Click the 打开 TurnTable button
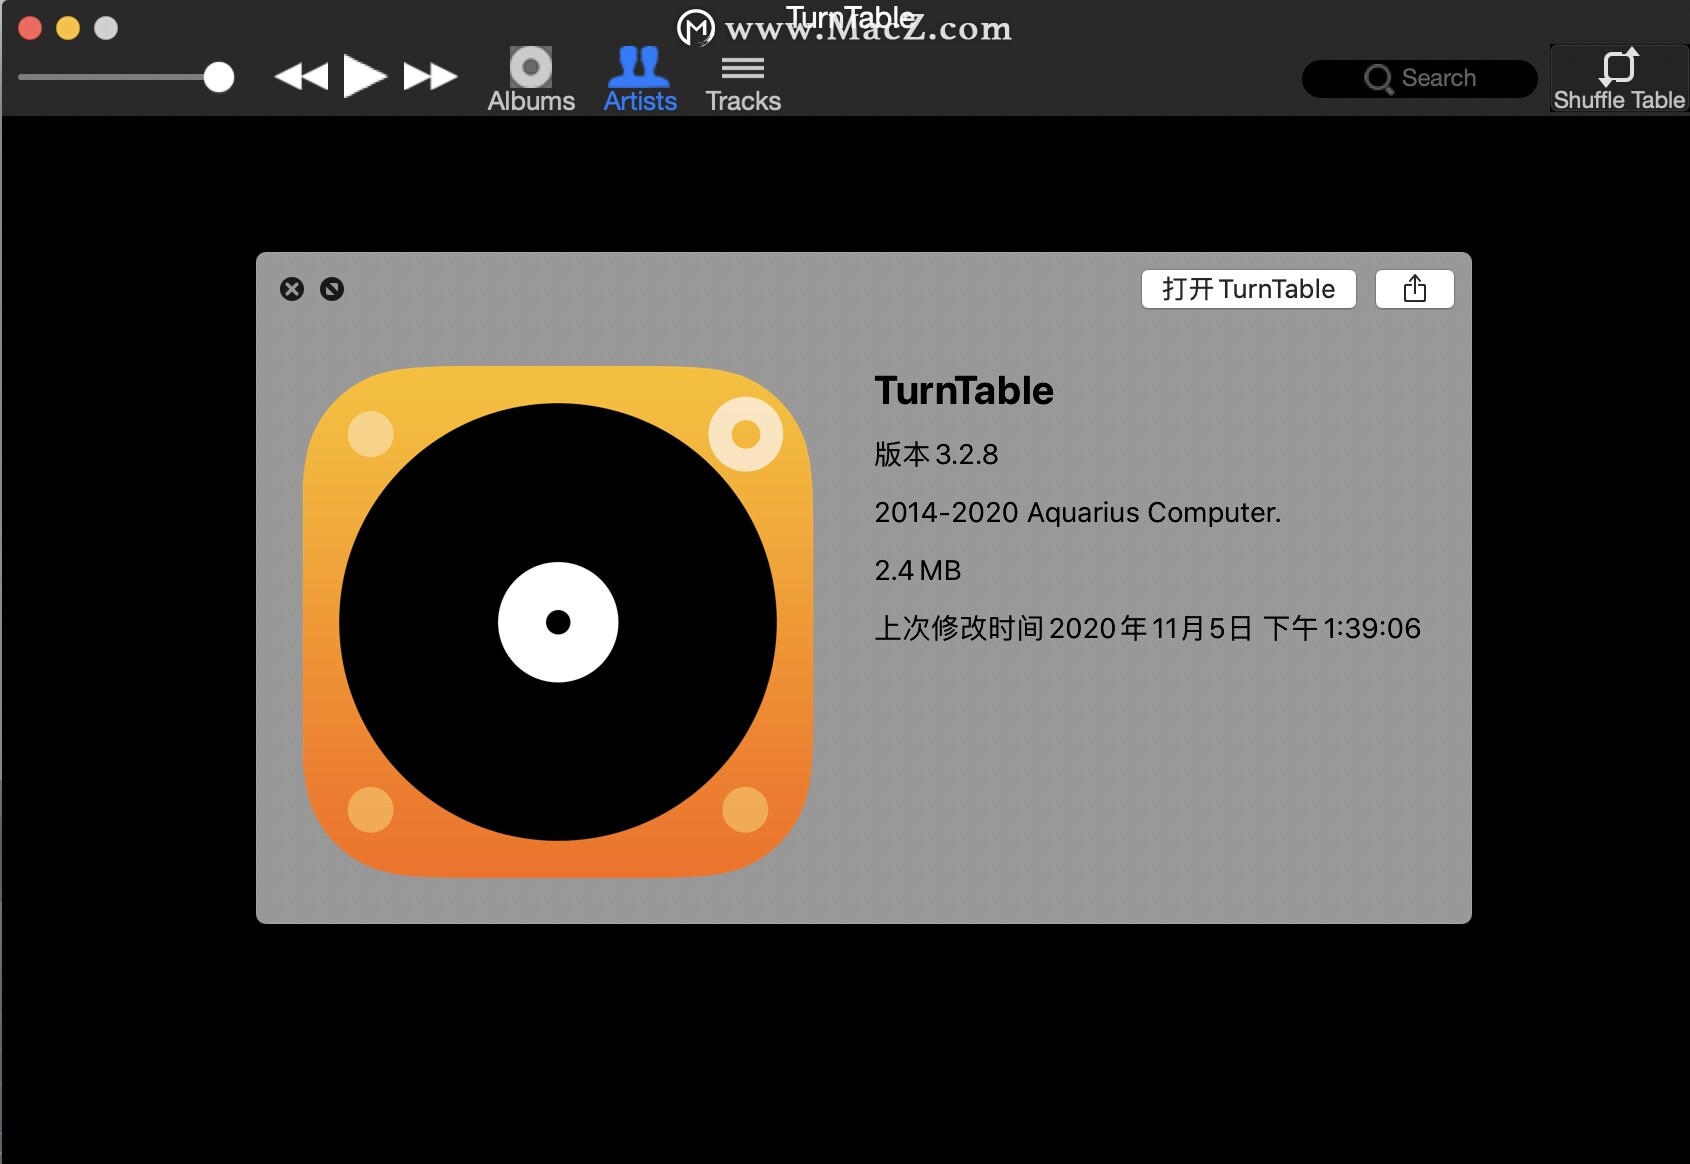 [1249, 289]
